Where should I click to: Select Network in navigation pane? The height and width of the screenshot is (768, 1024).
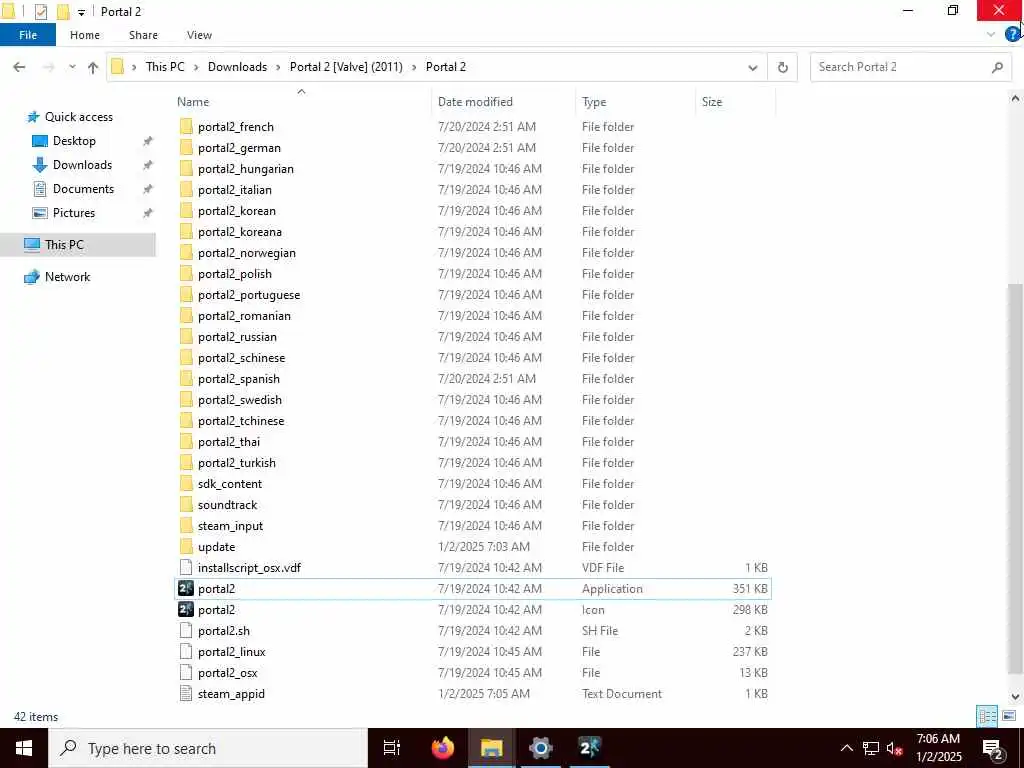coord(67,277)
